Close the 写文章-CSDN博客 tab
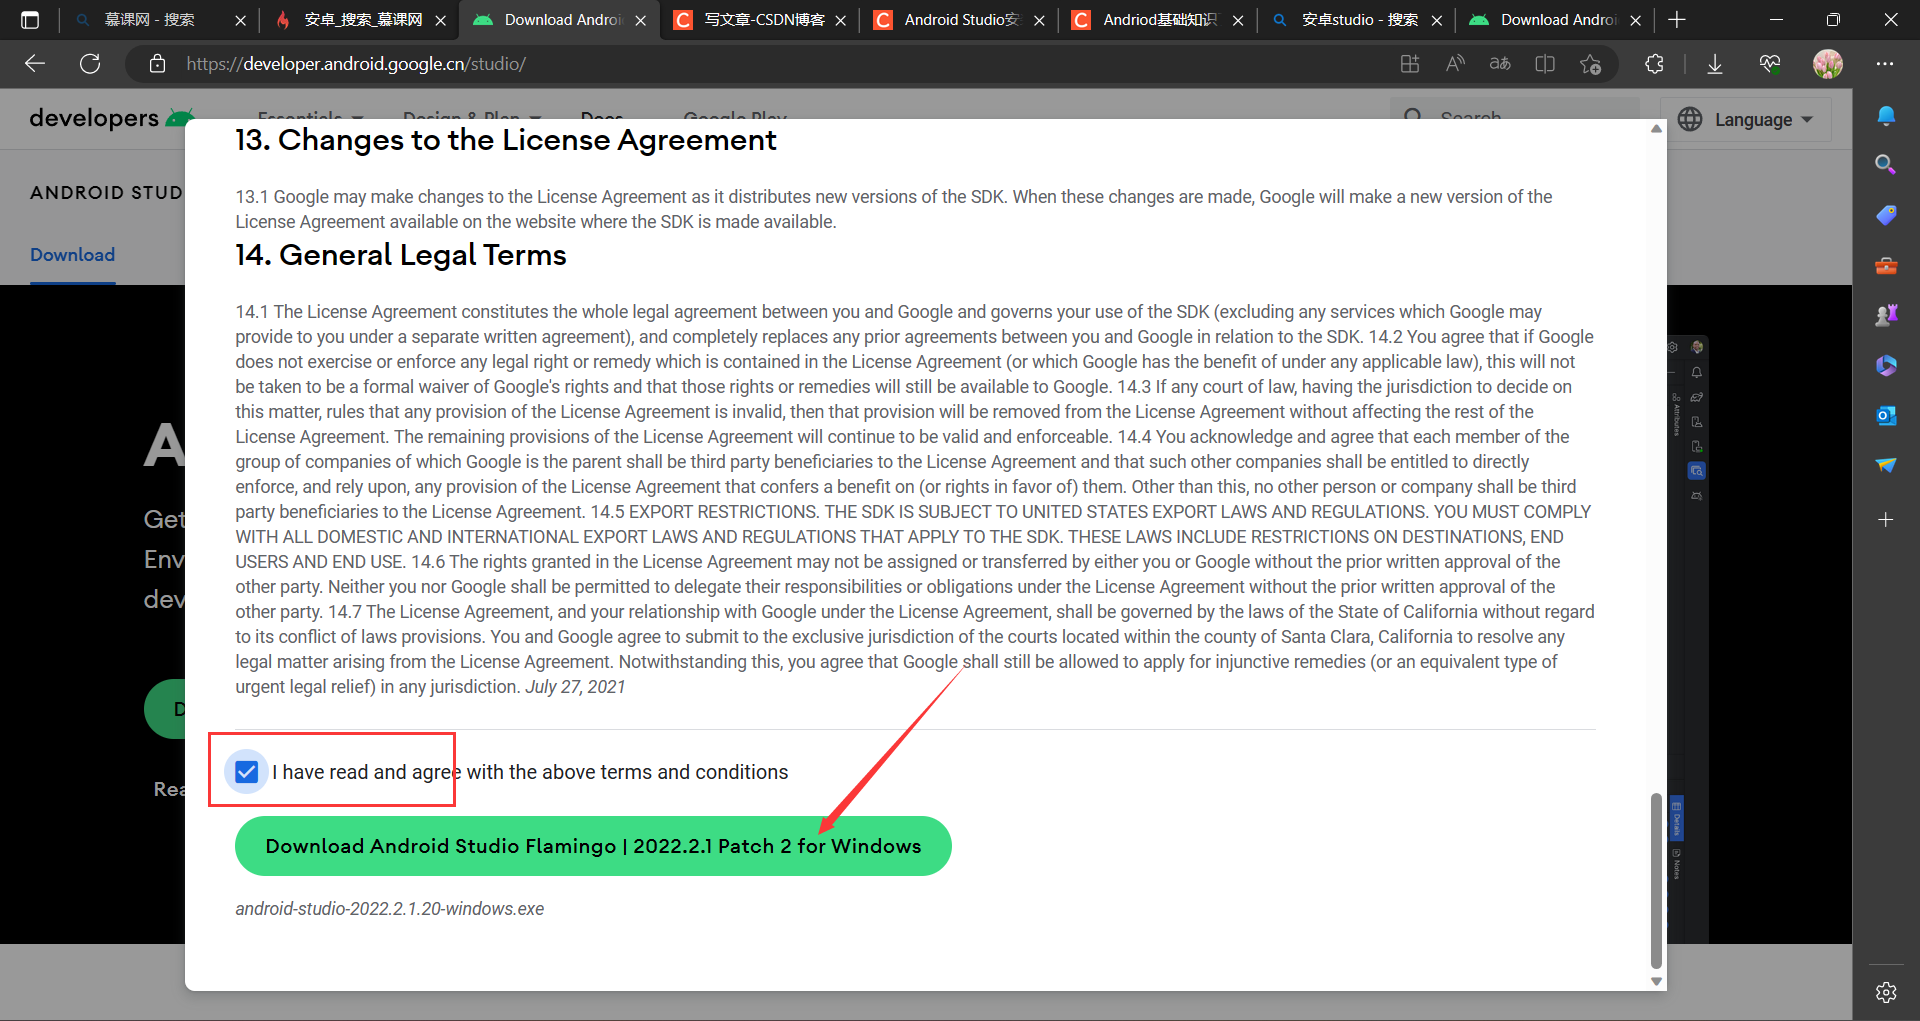Viewport: 1920px width, 1021px height. point(840,20)
